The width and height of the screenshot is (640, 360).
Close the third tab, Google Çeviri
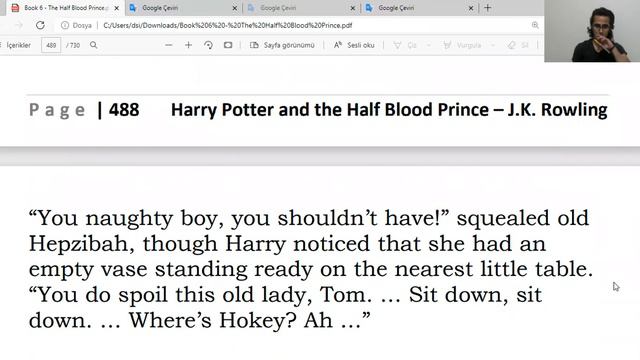tap(353, 8)
